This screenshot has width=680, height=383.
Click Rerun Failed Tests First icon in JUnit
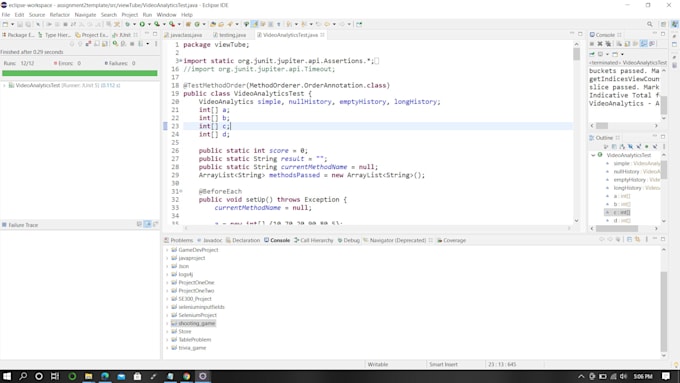[x=123, y=44]
